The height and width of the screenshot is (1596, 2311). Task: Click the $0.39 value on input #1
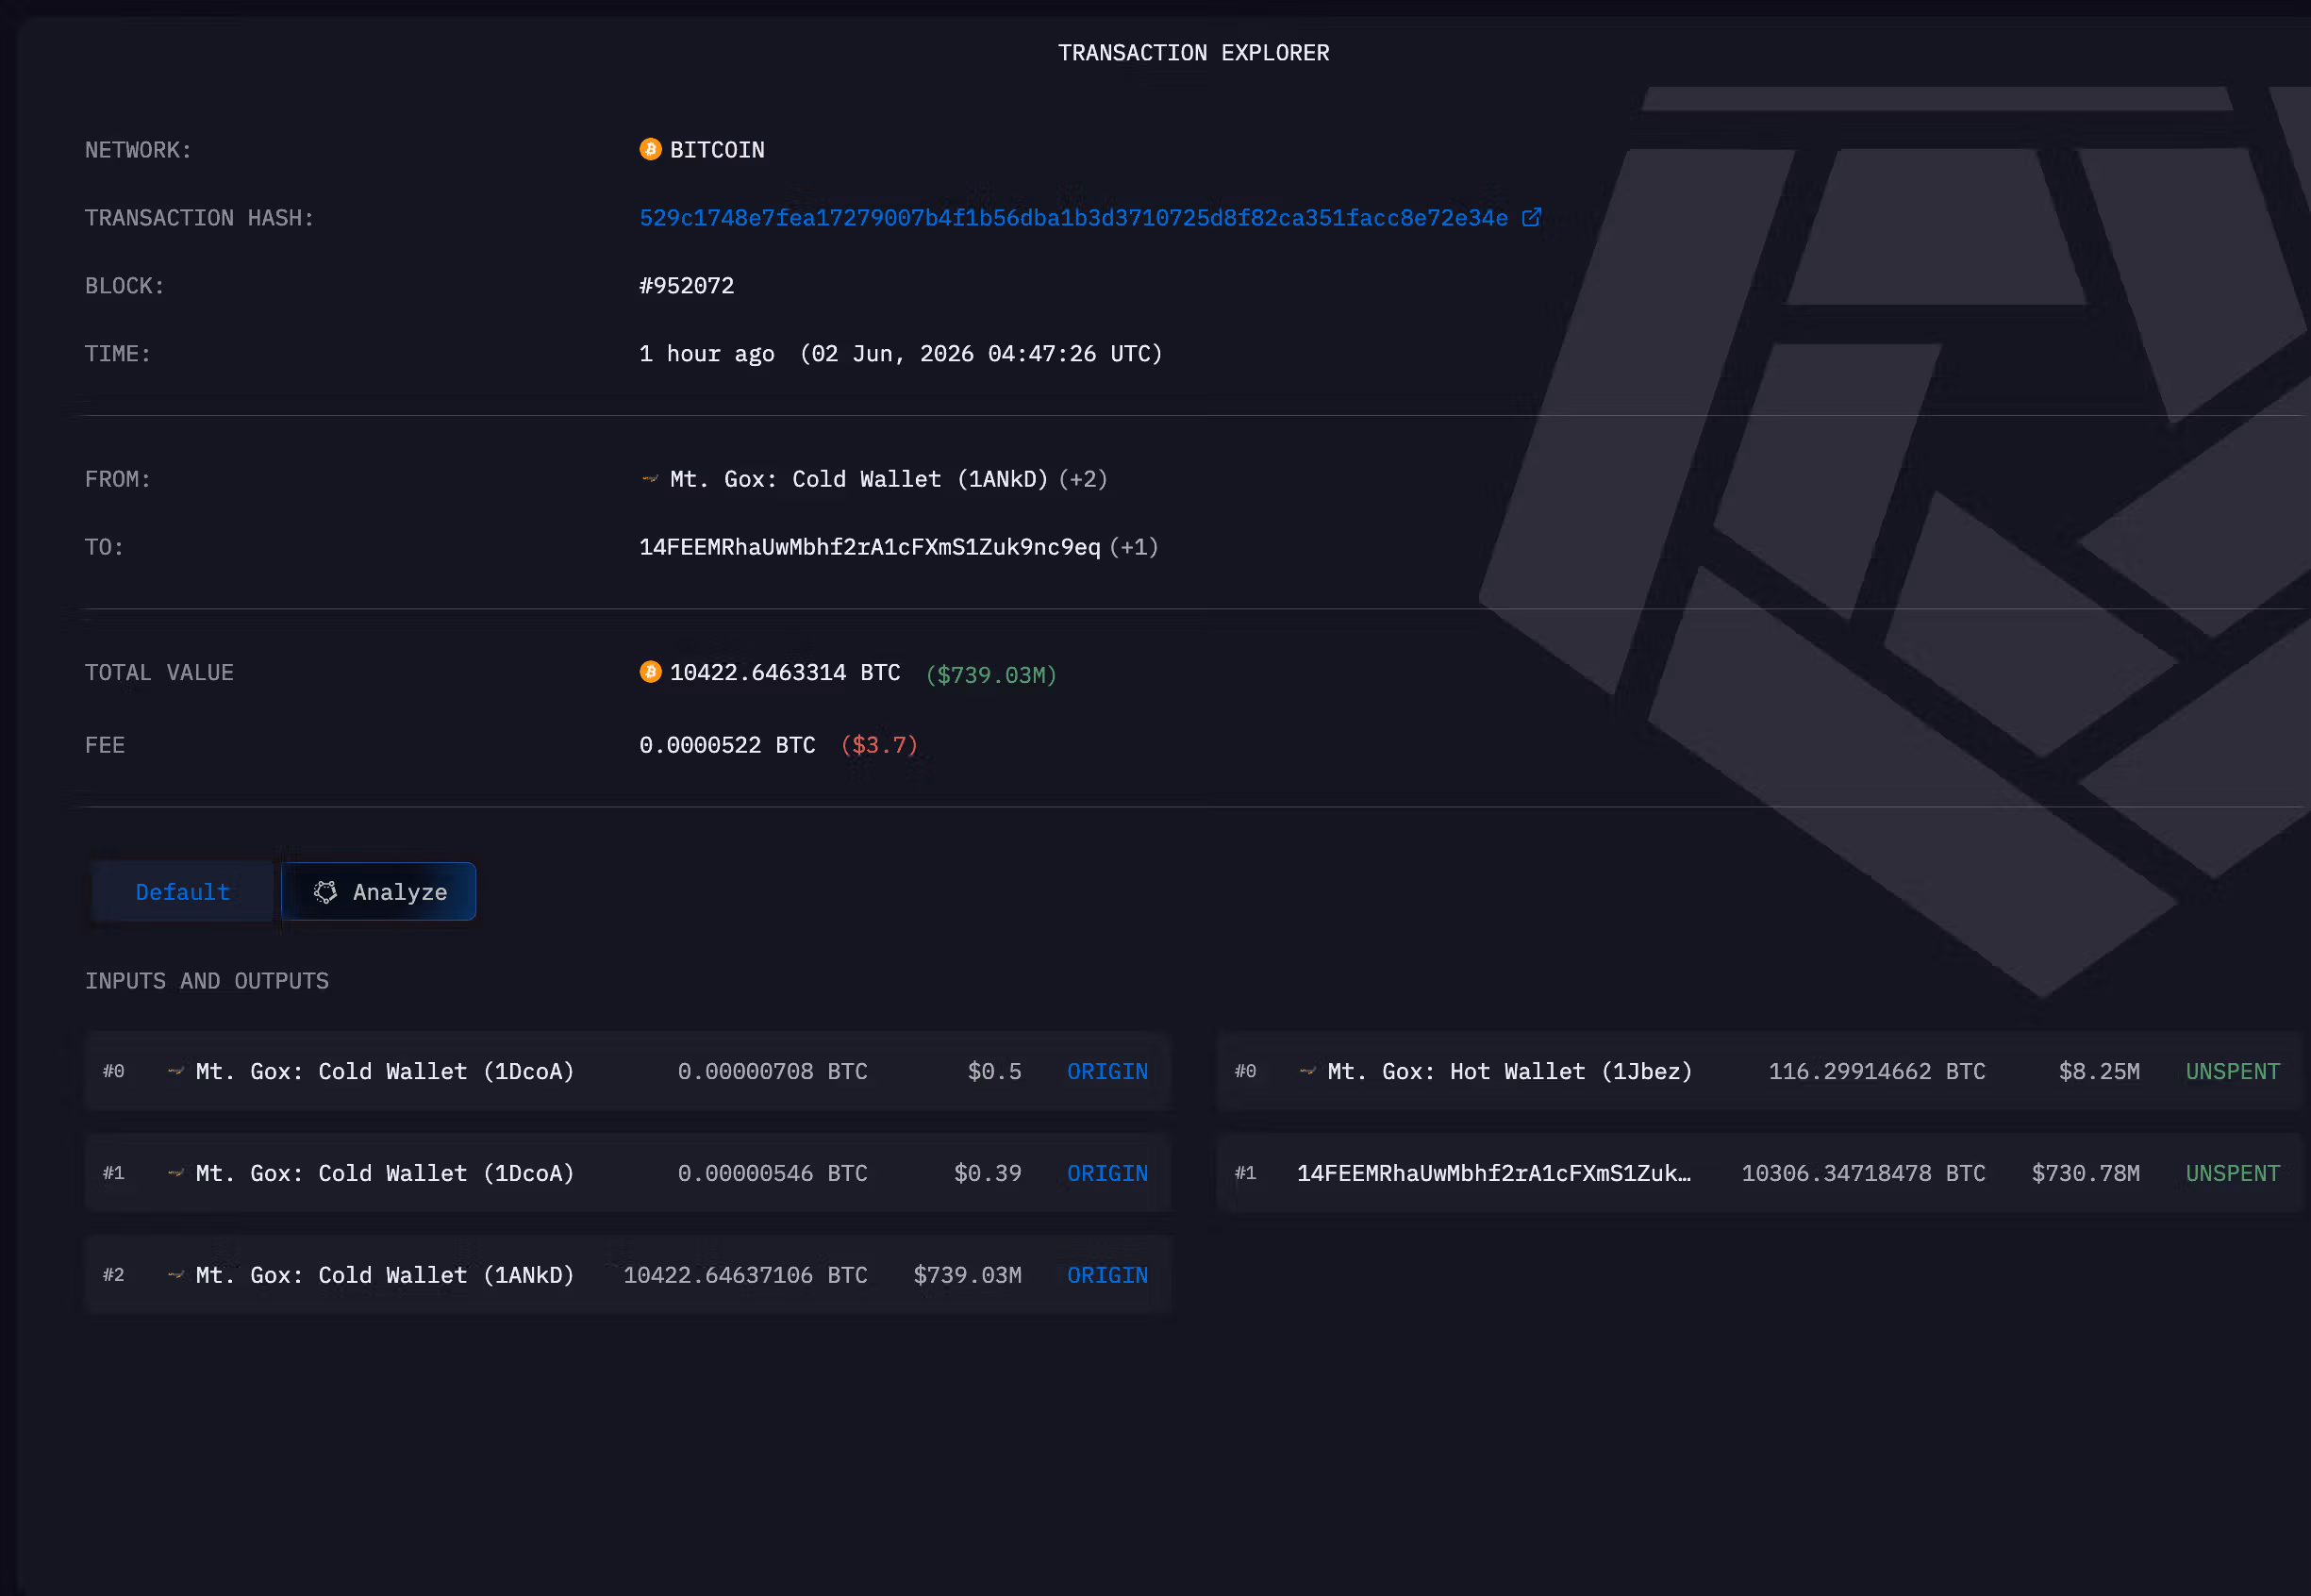(x=987, y=1174)
